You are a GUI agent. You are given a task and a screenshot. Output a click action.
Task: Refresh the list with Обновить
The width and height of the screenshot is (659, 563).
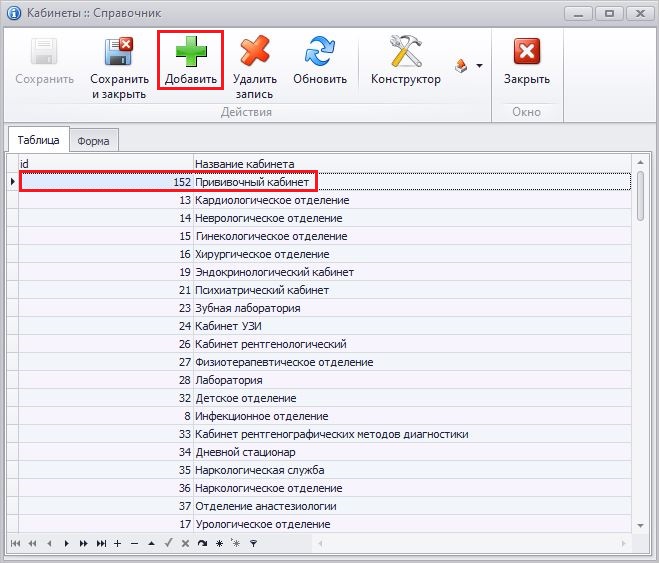pos(320,54)
